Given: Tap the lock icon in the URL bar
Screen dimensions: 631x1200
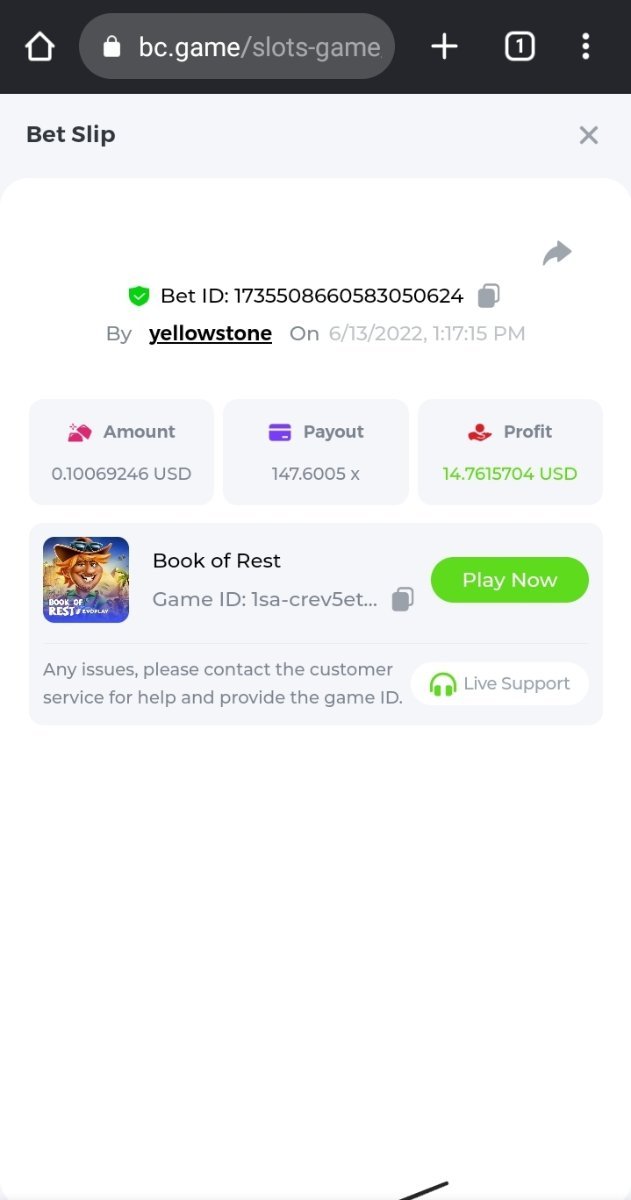Looking at the screenshot, I should (x=112, y=47).
